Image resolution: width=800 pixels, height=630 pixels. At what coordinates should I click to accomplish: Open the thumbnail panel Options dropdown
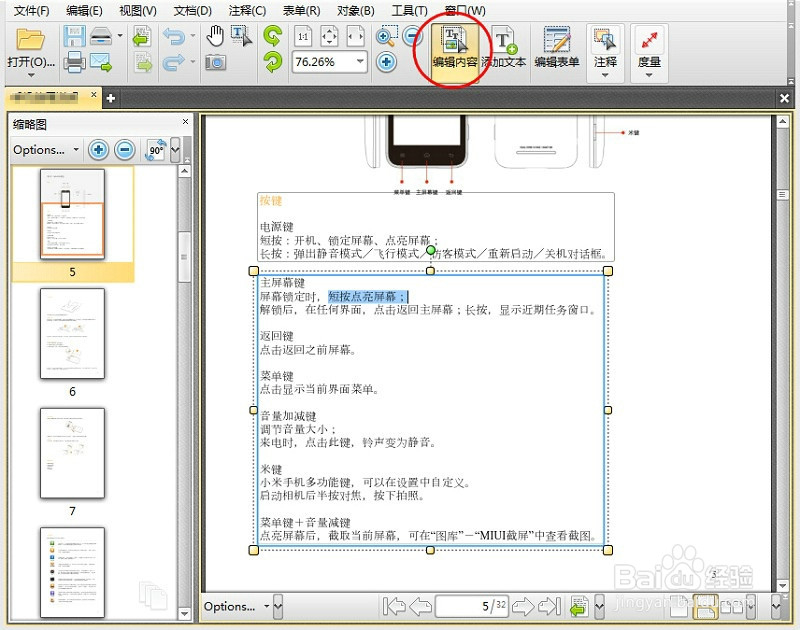coord(40,150)
